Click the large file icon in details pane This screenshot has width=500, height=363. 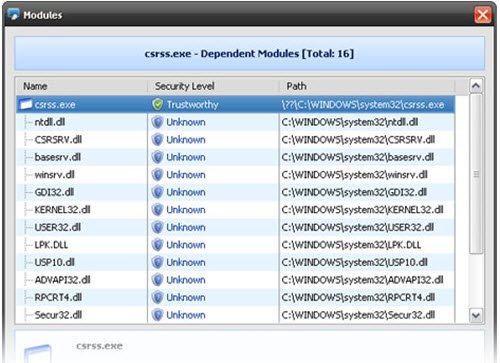(x=38, y=354)
